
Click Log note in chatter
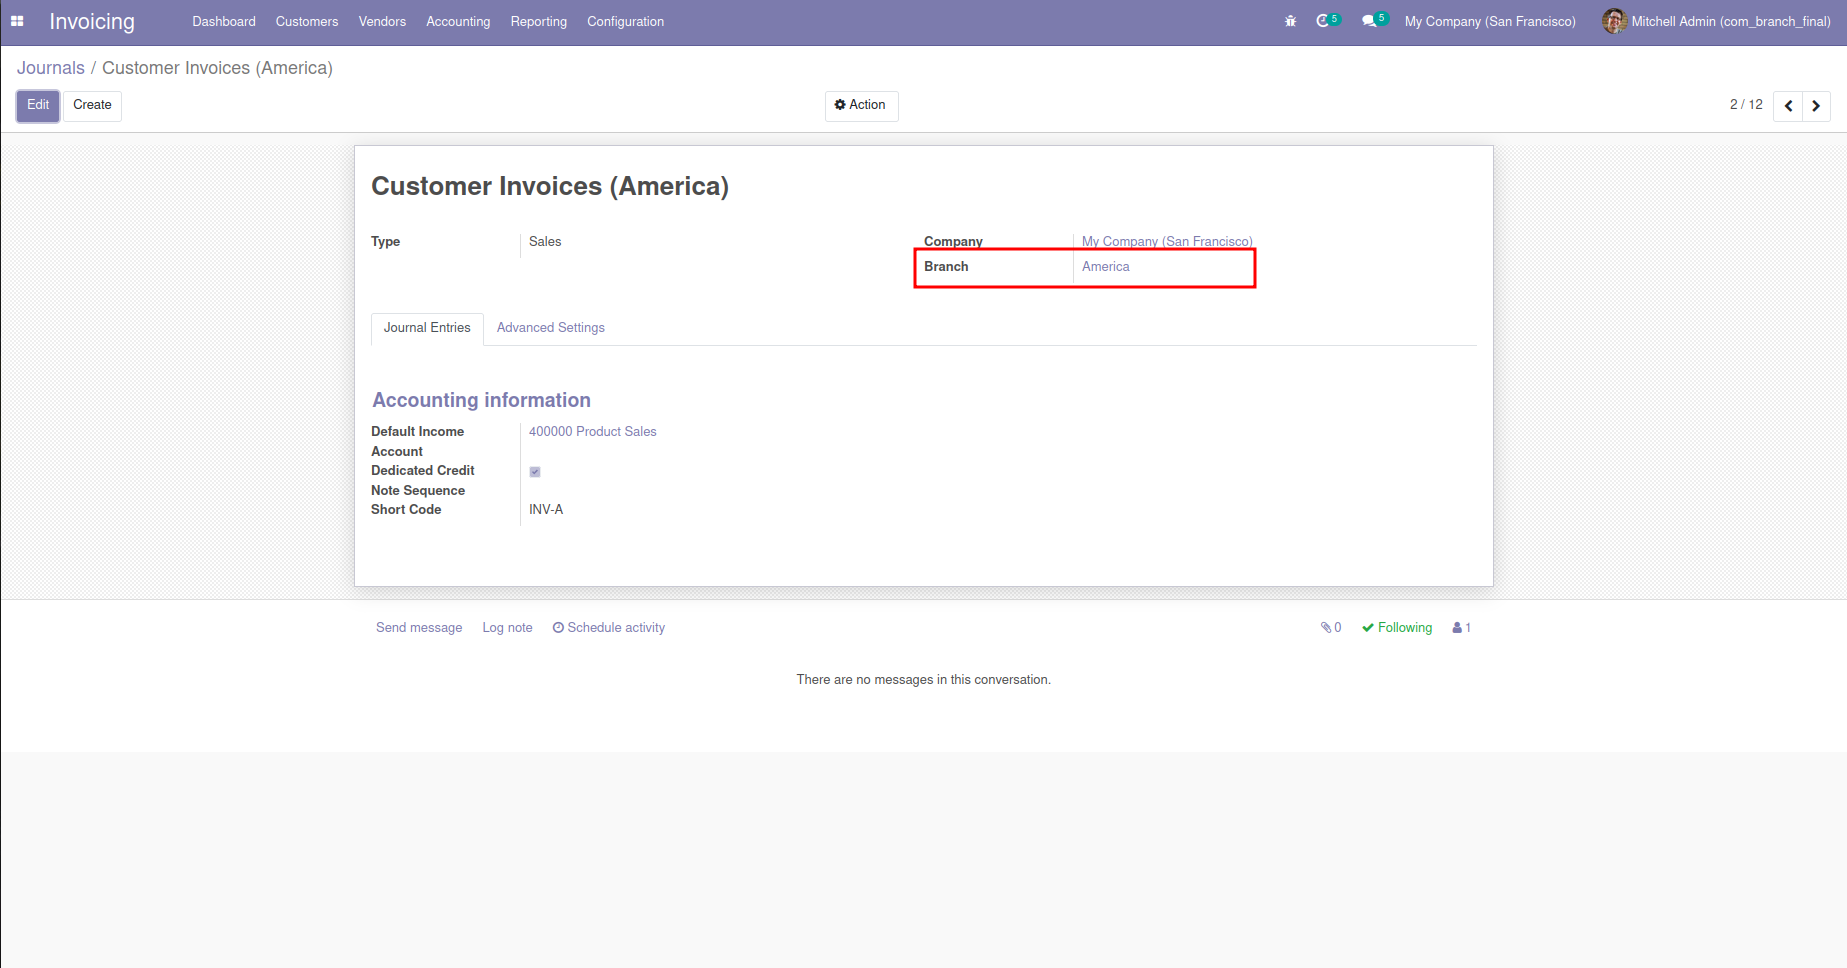tap(507, 628)
